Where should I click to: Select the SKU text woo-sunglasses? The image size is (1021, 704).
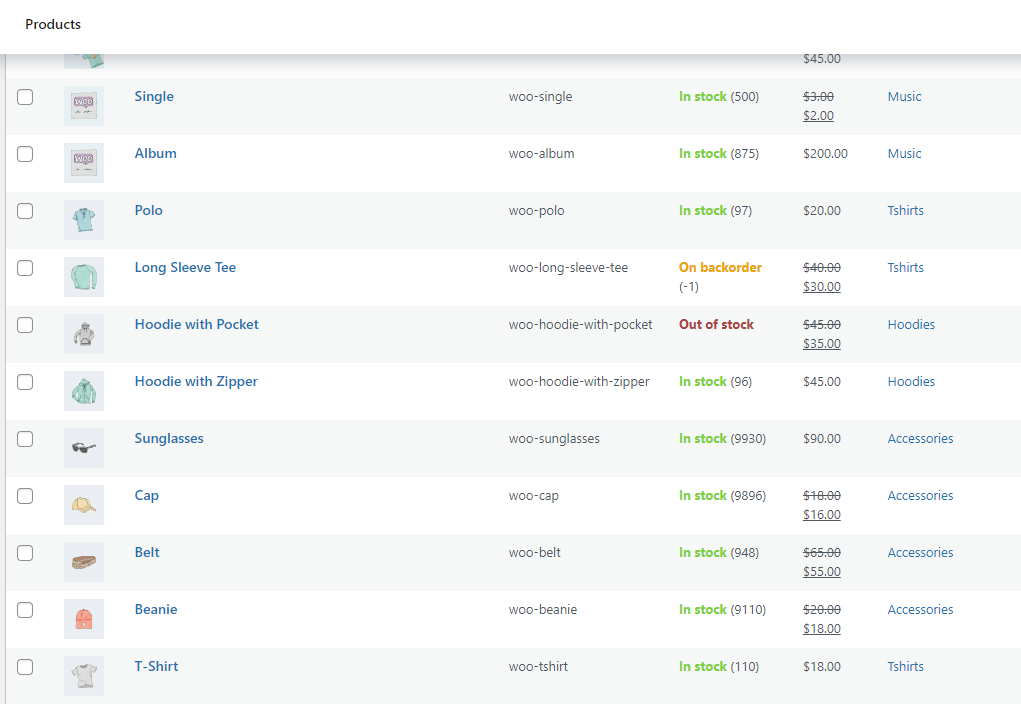point(554,439)
